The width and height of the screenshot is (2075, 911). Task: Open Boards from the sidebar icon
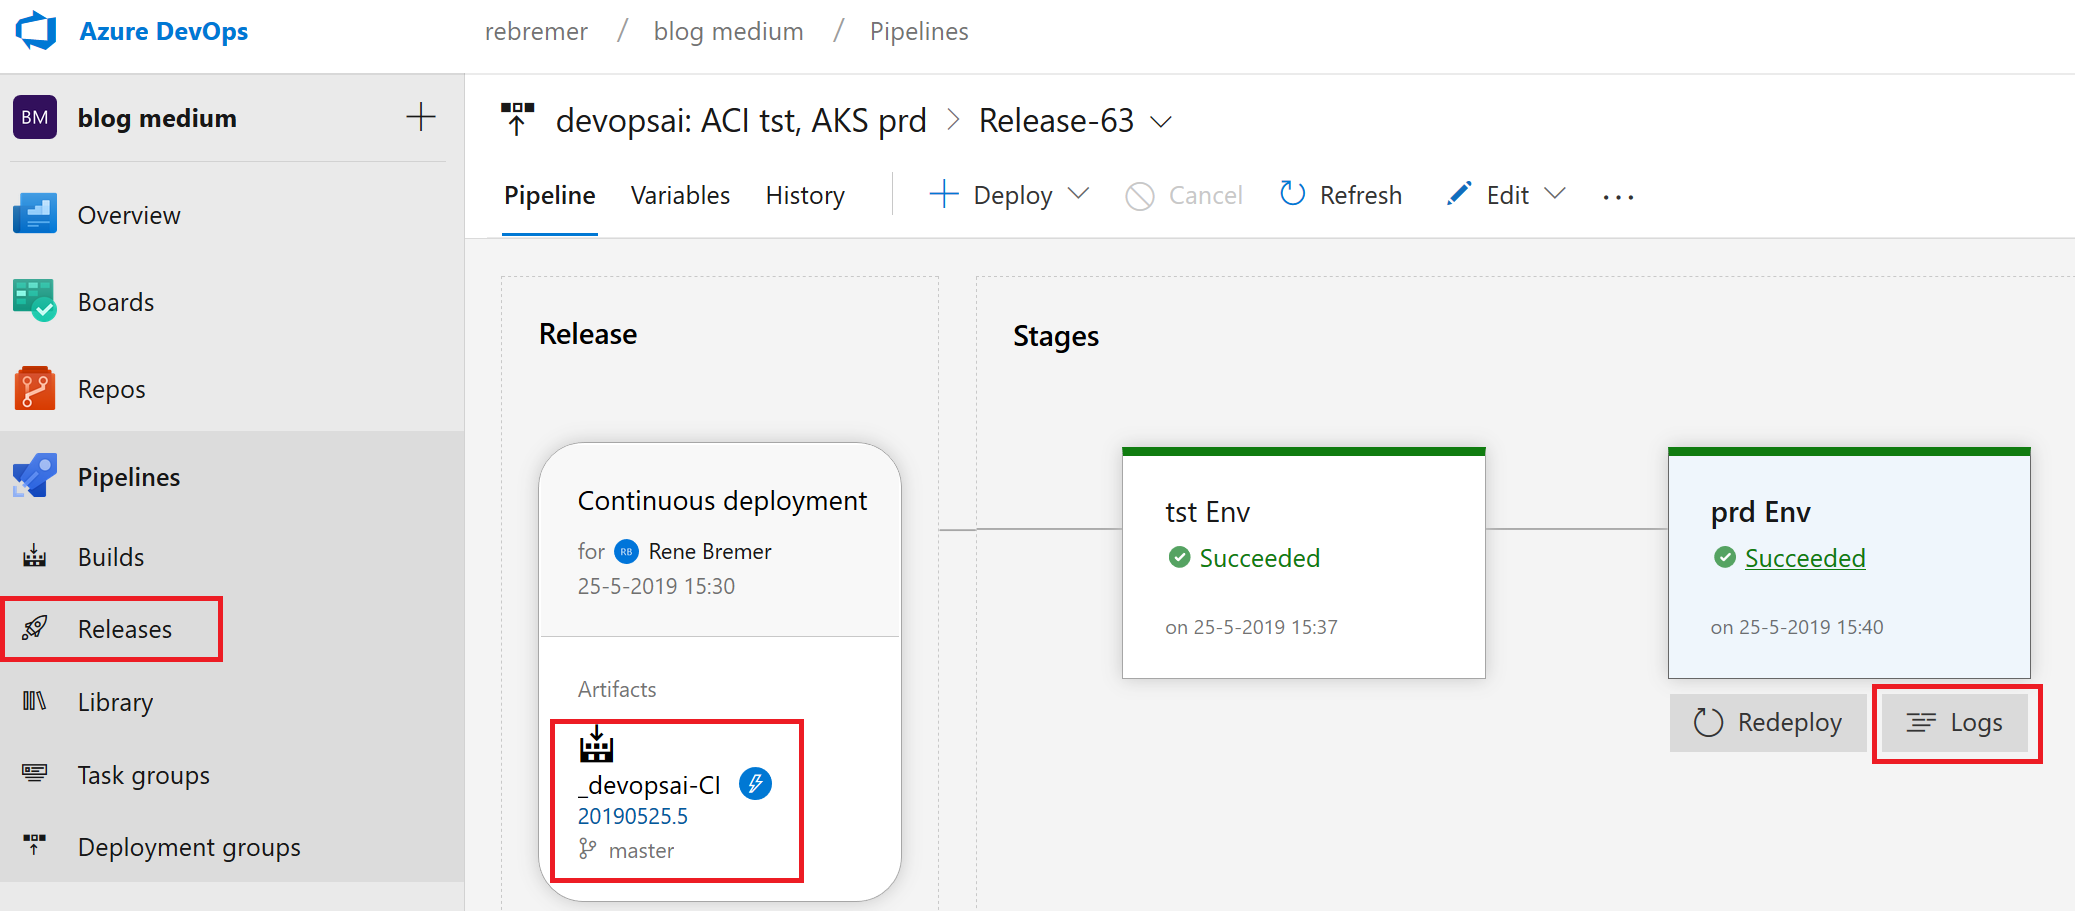pos(35,301)
